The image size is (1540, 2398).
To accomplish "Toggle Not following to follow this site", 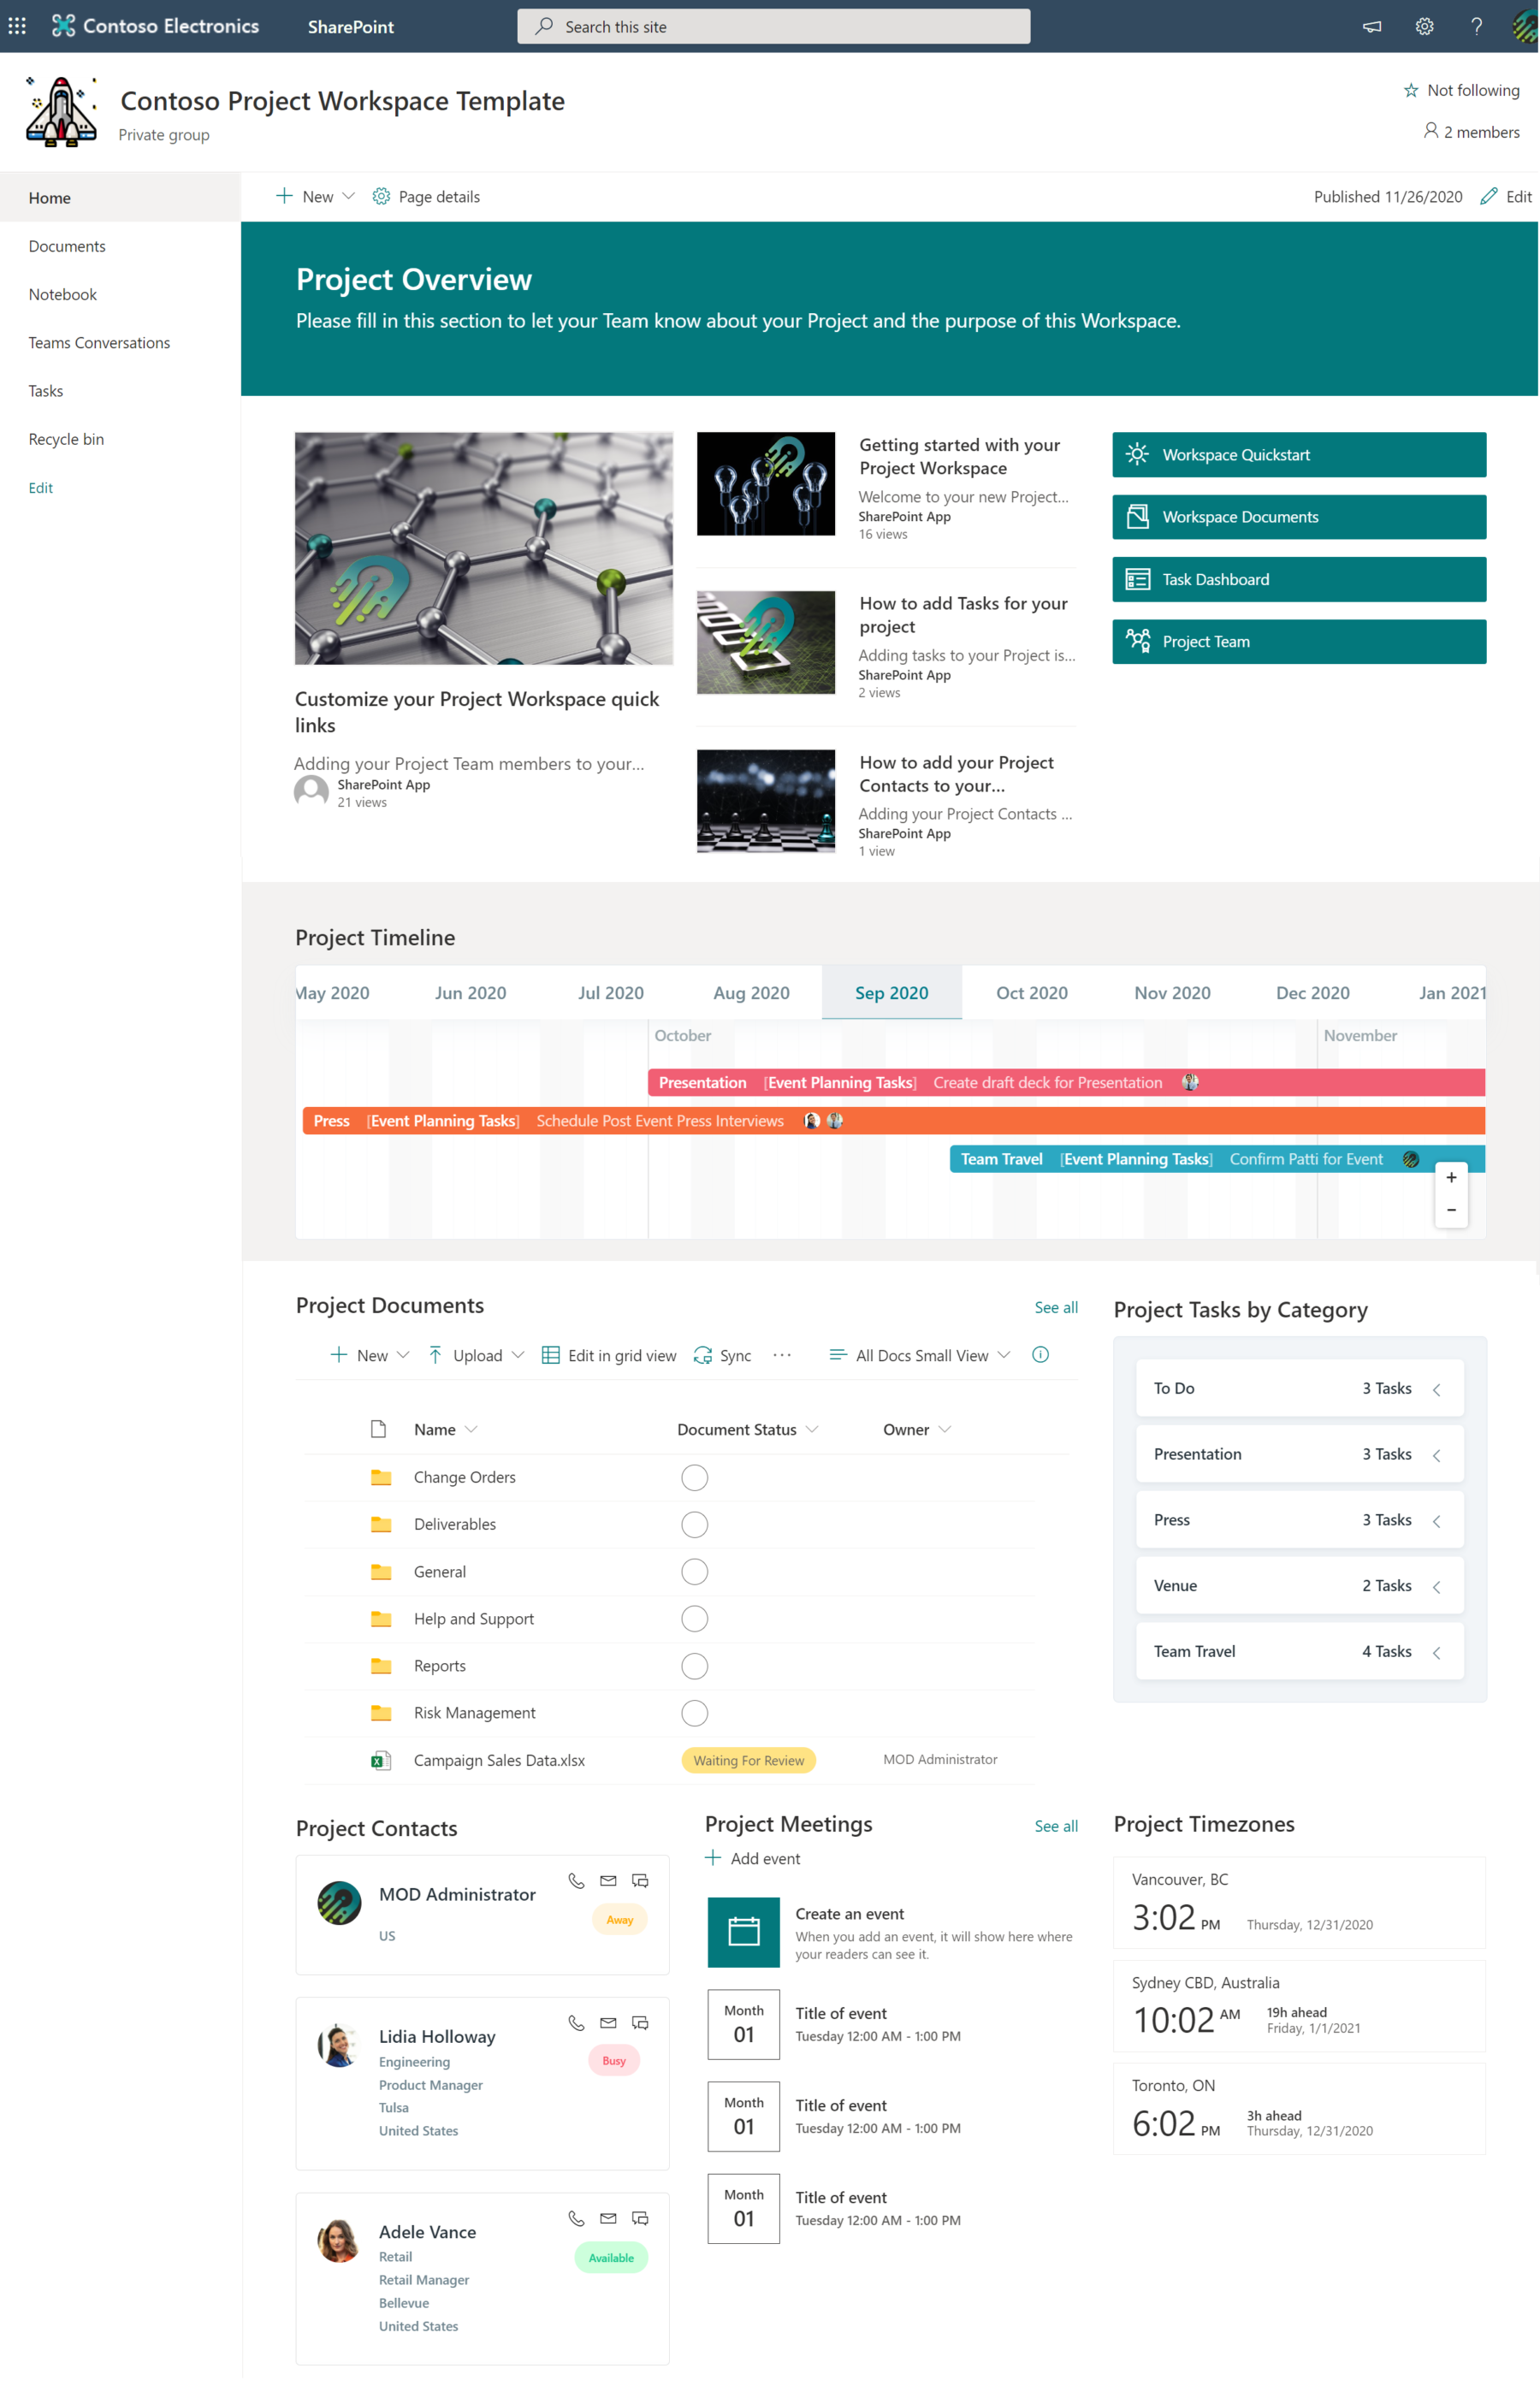I will click(1461, 90).
